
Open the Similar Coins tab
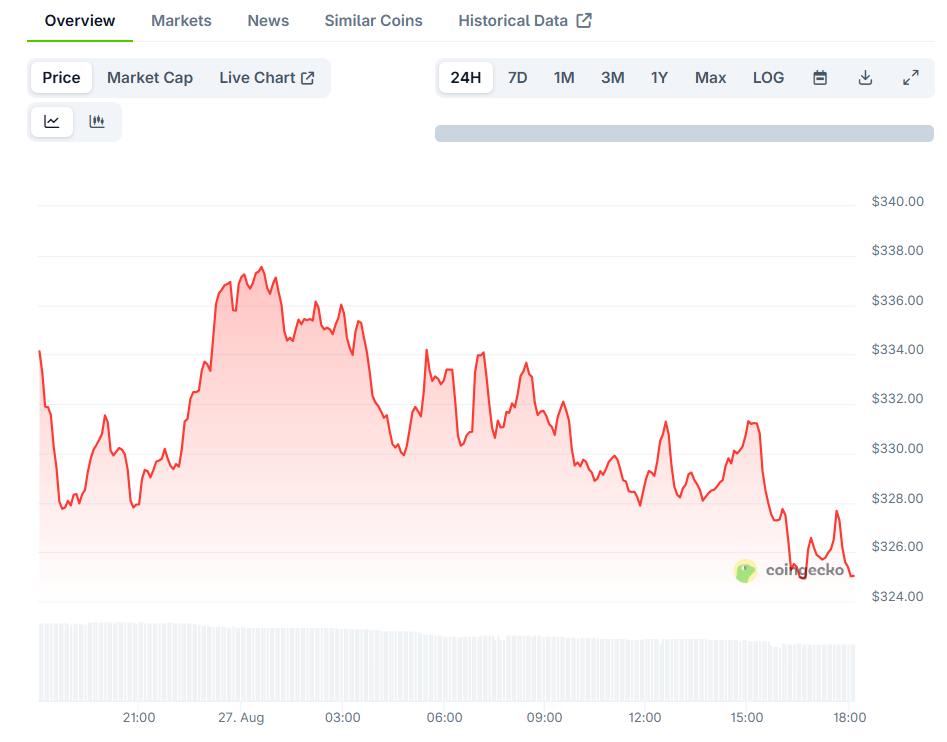(373, 21)
